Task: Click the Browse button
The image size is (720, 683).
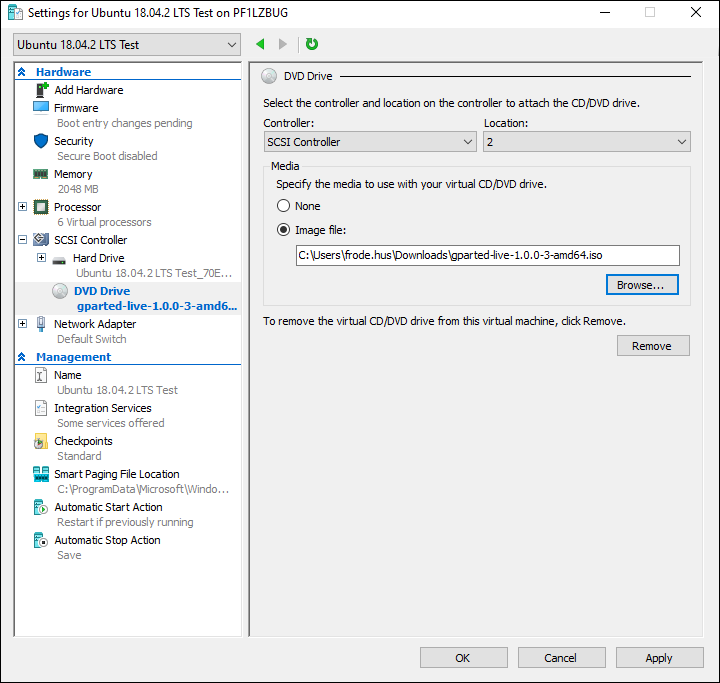Action: point(642,285)
